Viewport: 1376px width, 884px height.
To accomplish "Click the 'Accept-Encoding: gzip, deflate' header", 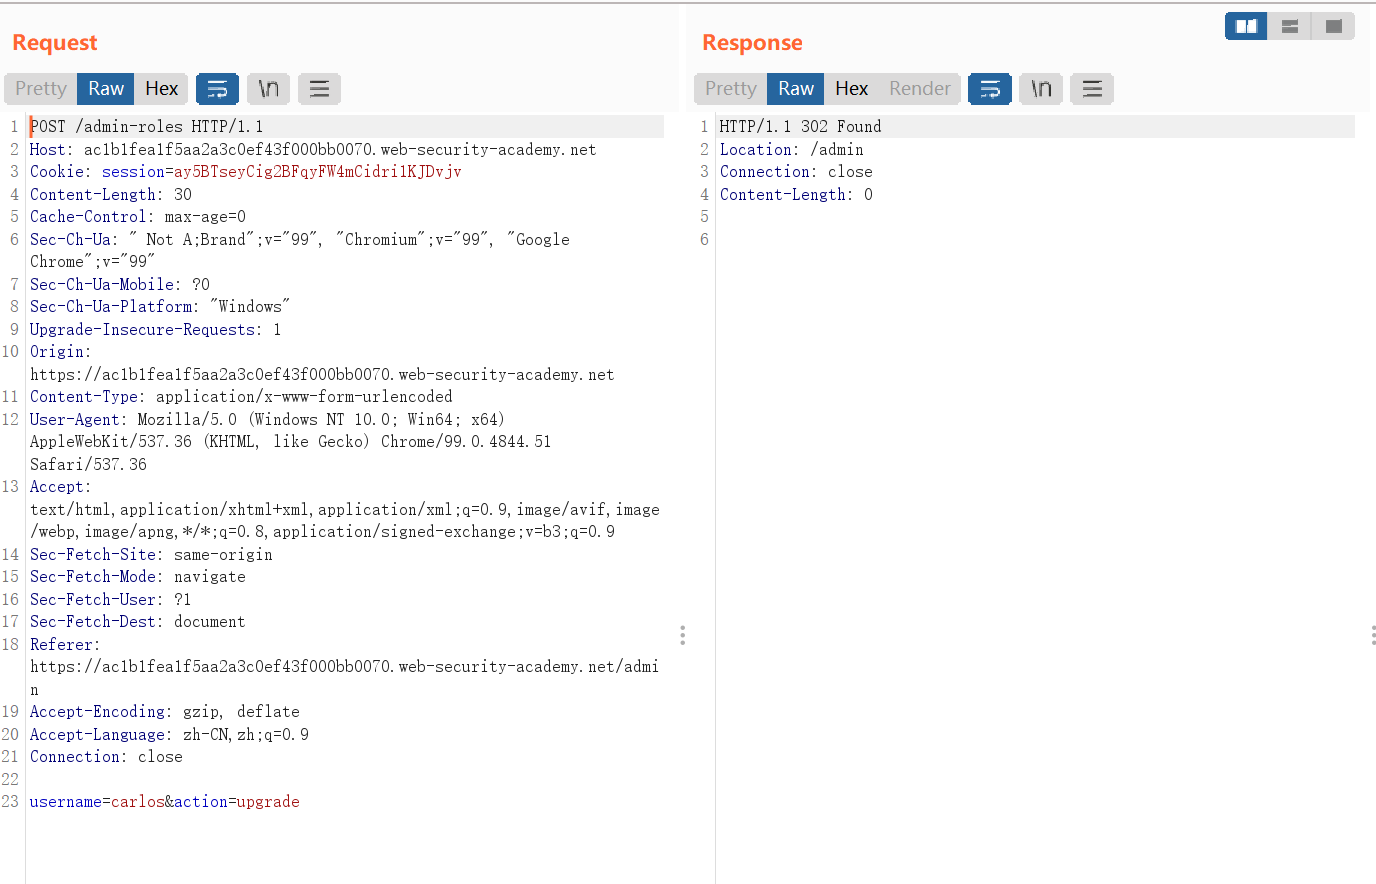I will 165,712.
